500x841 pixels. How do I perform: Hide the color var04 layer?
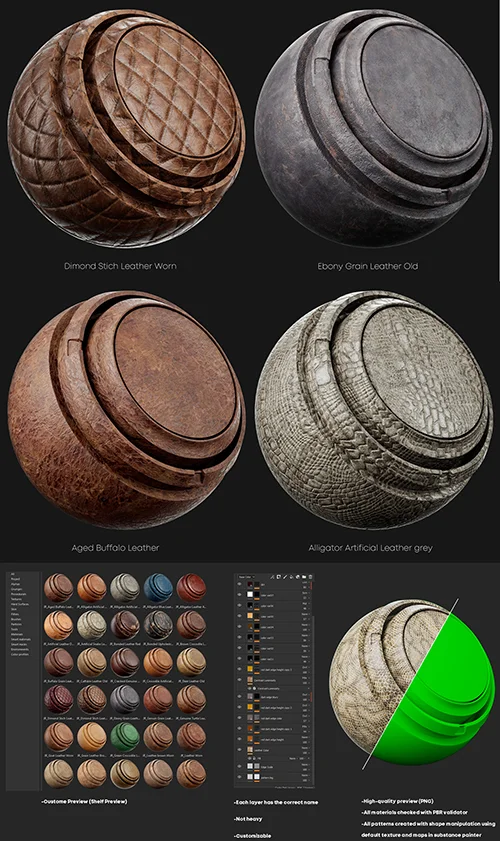click(x=239, y=626)
